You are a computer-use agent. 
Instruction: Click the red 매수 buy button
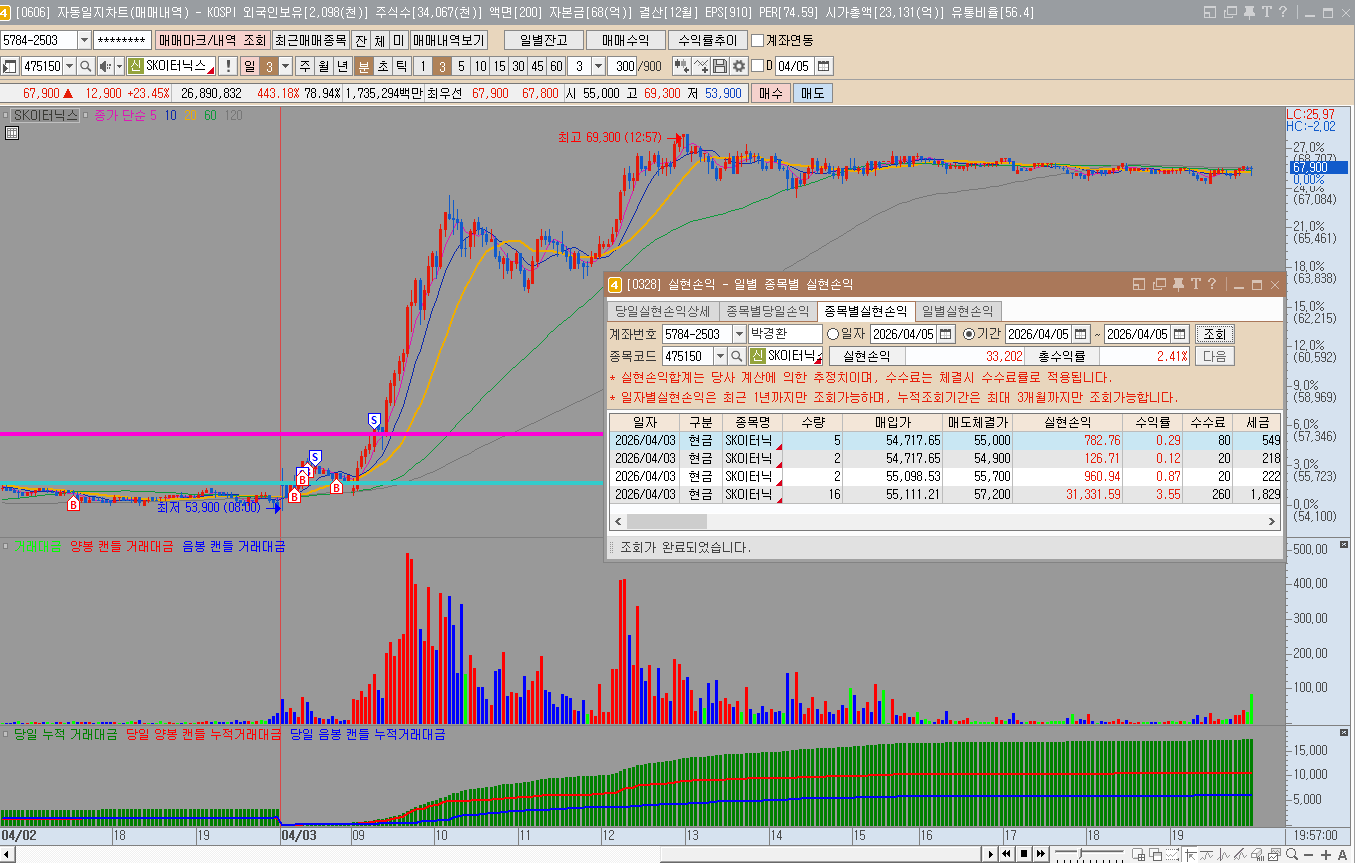771,93
